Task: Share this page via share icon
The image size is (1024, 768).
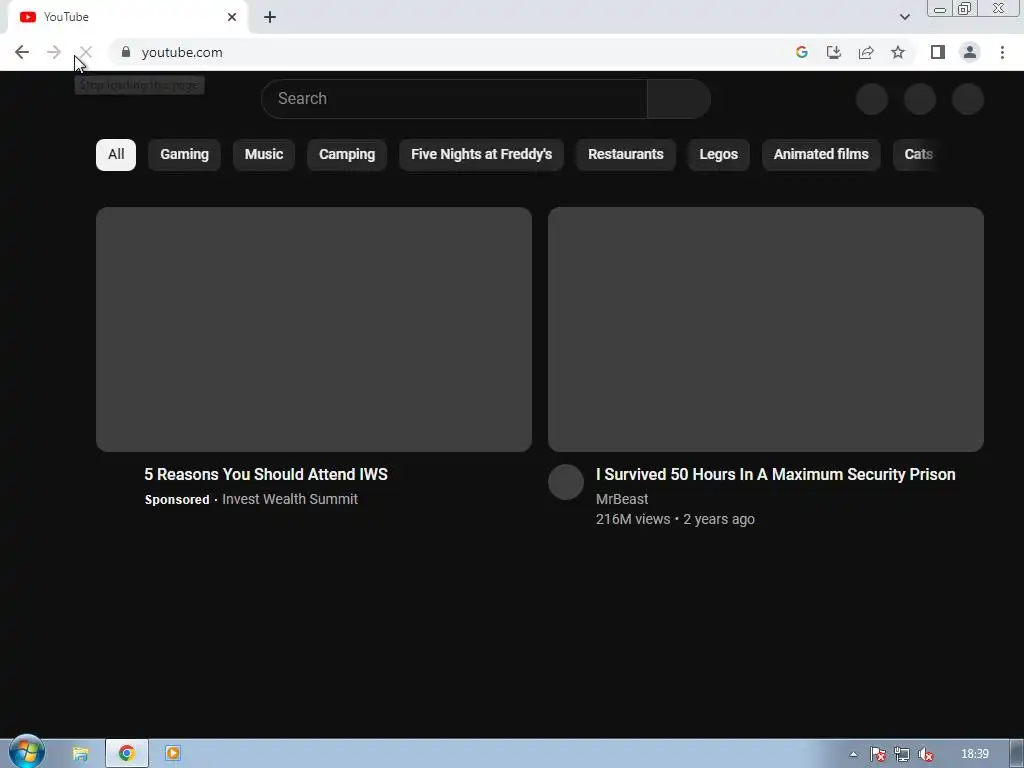Action: pos(866,52)
